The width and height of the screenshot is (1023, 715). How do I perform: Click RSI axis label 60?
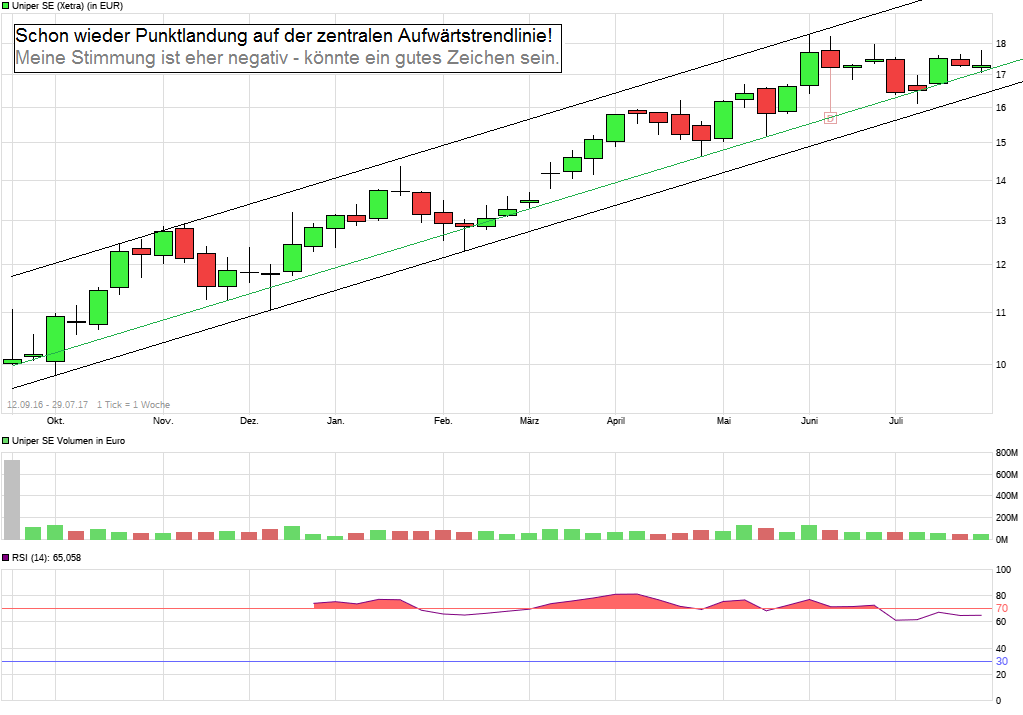tap(1001, 622)
